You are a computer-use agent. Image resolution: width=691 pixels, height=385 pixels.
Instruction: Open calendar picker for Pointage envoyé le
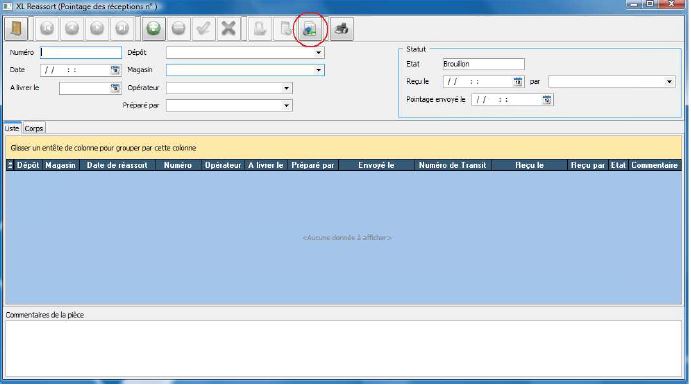click(x=547, y=100)
